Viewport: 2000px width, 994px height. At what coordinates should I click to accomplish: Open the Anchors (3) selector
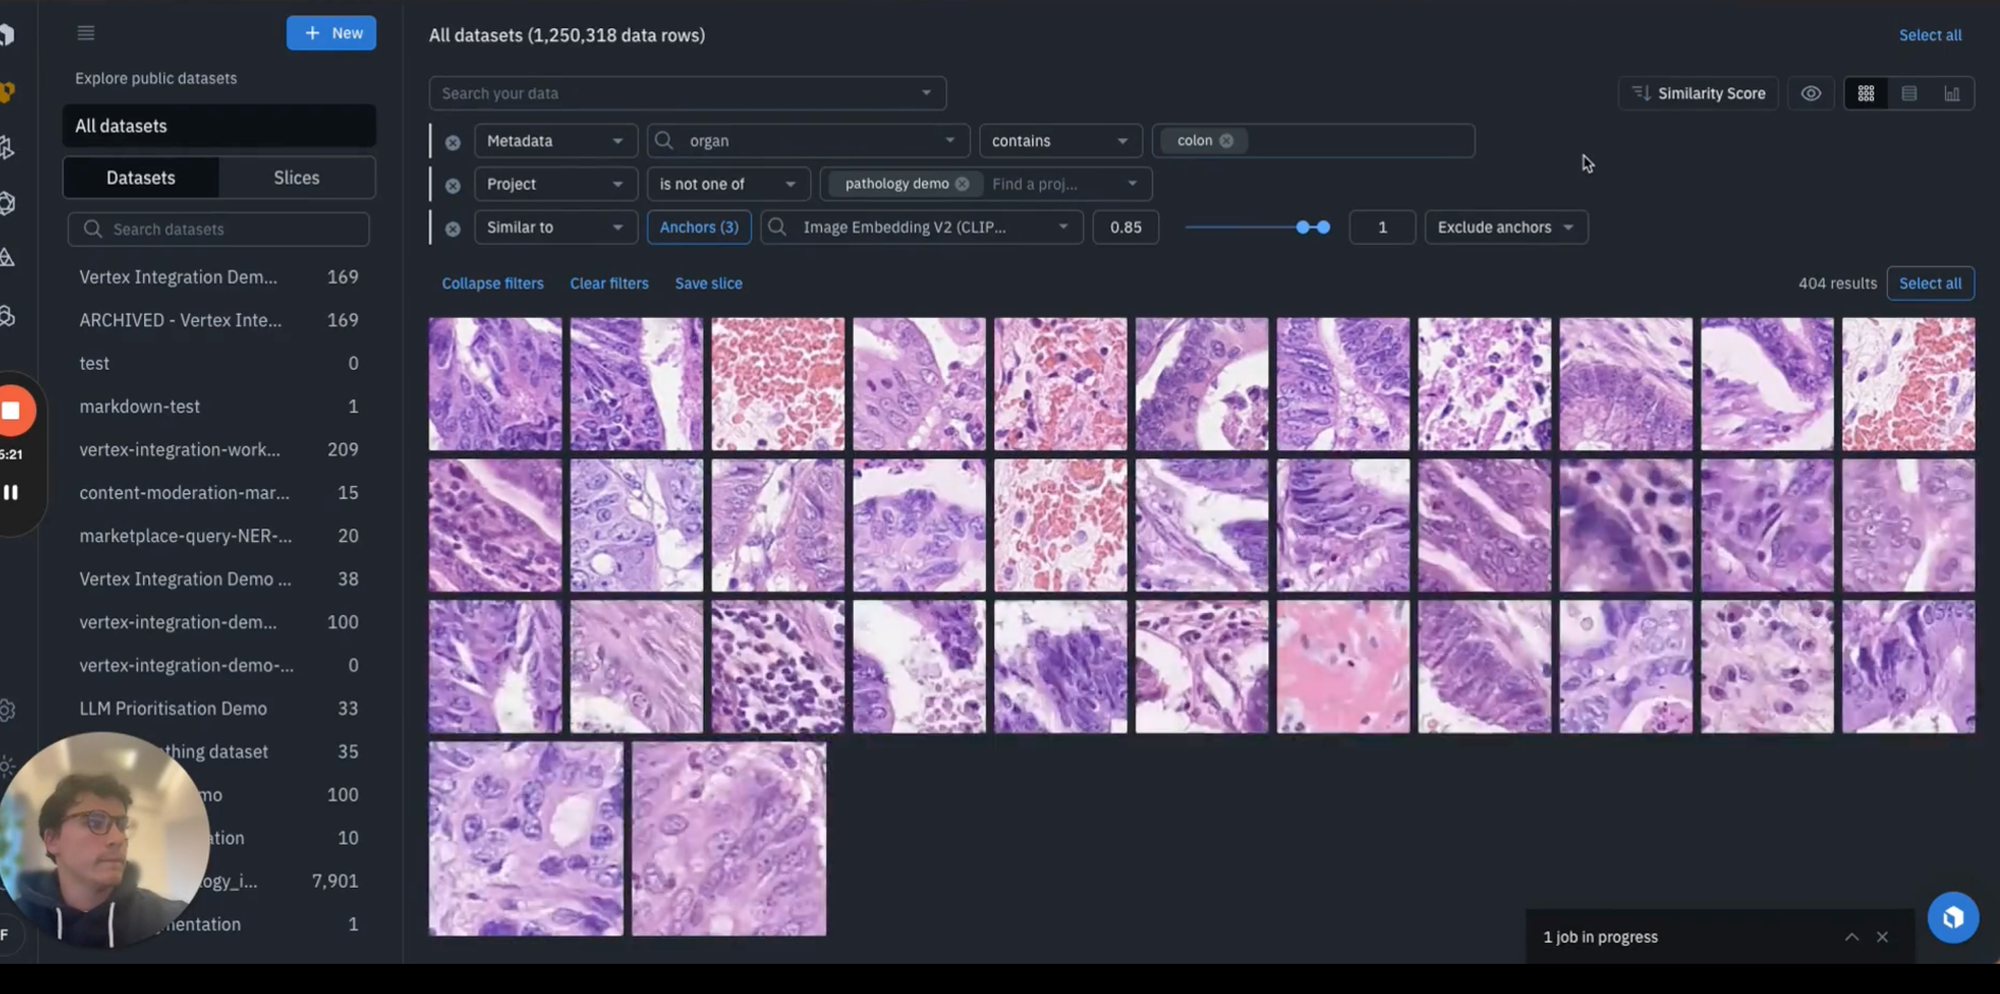pos(699,227)
